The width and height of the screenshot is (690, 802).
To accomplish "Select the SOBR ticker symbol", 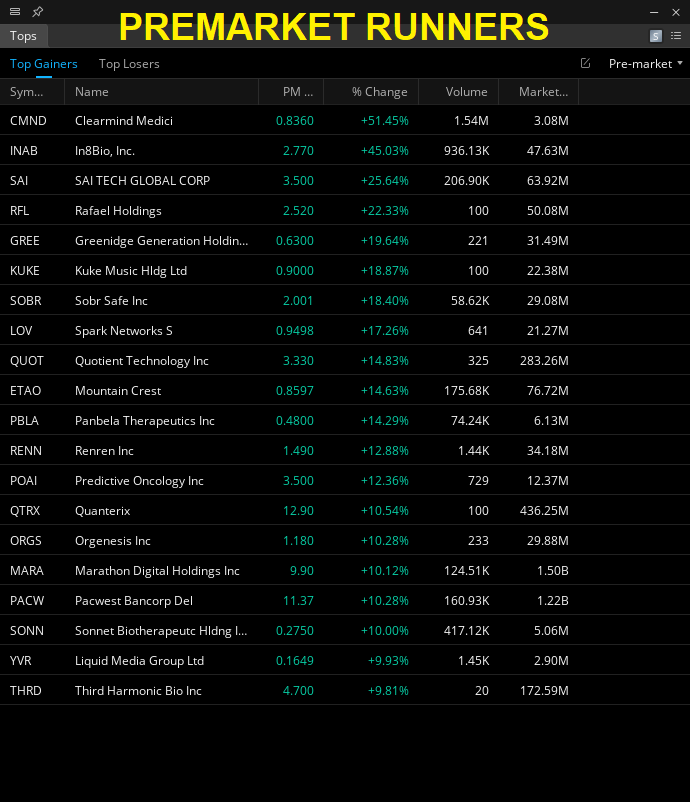I will click(x=26, y=301).
